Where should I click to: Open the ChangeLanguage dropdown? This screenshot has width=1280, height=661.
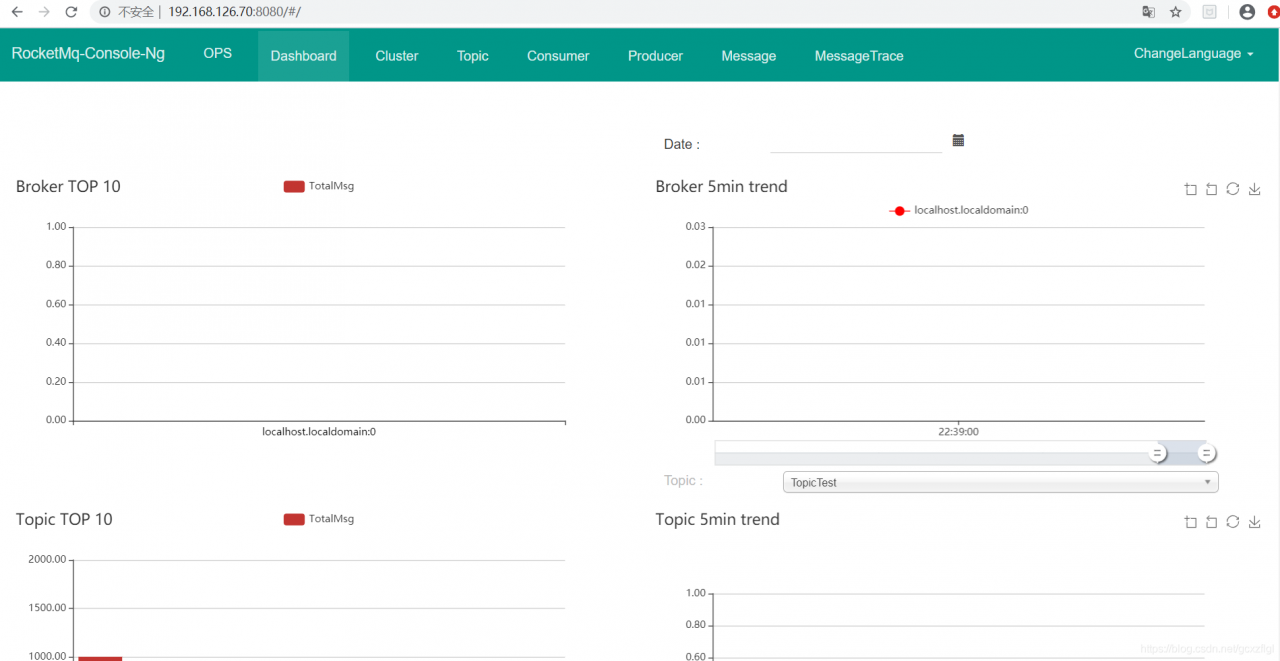(1193, 54)
